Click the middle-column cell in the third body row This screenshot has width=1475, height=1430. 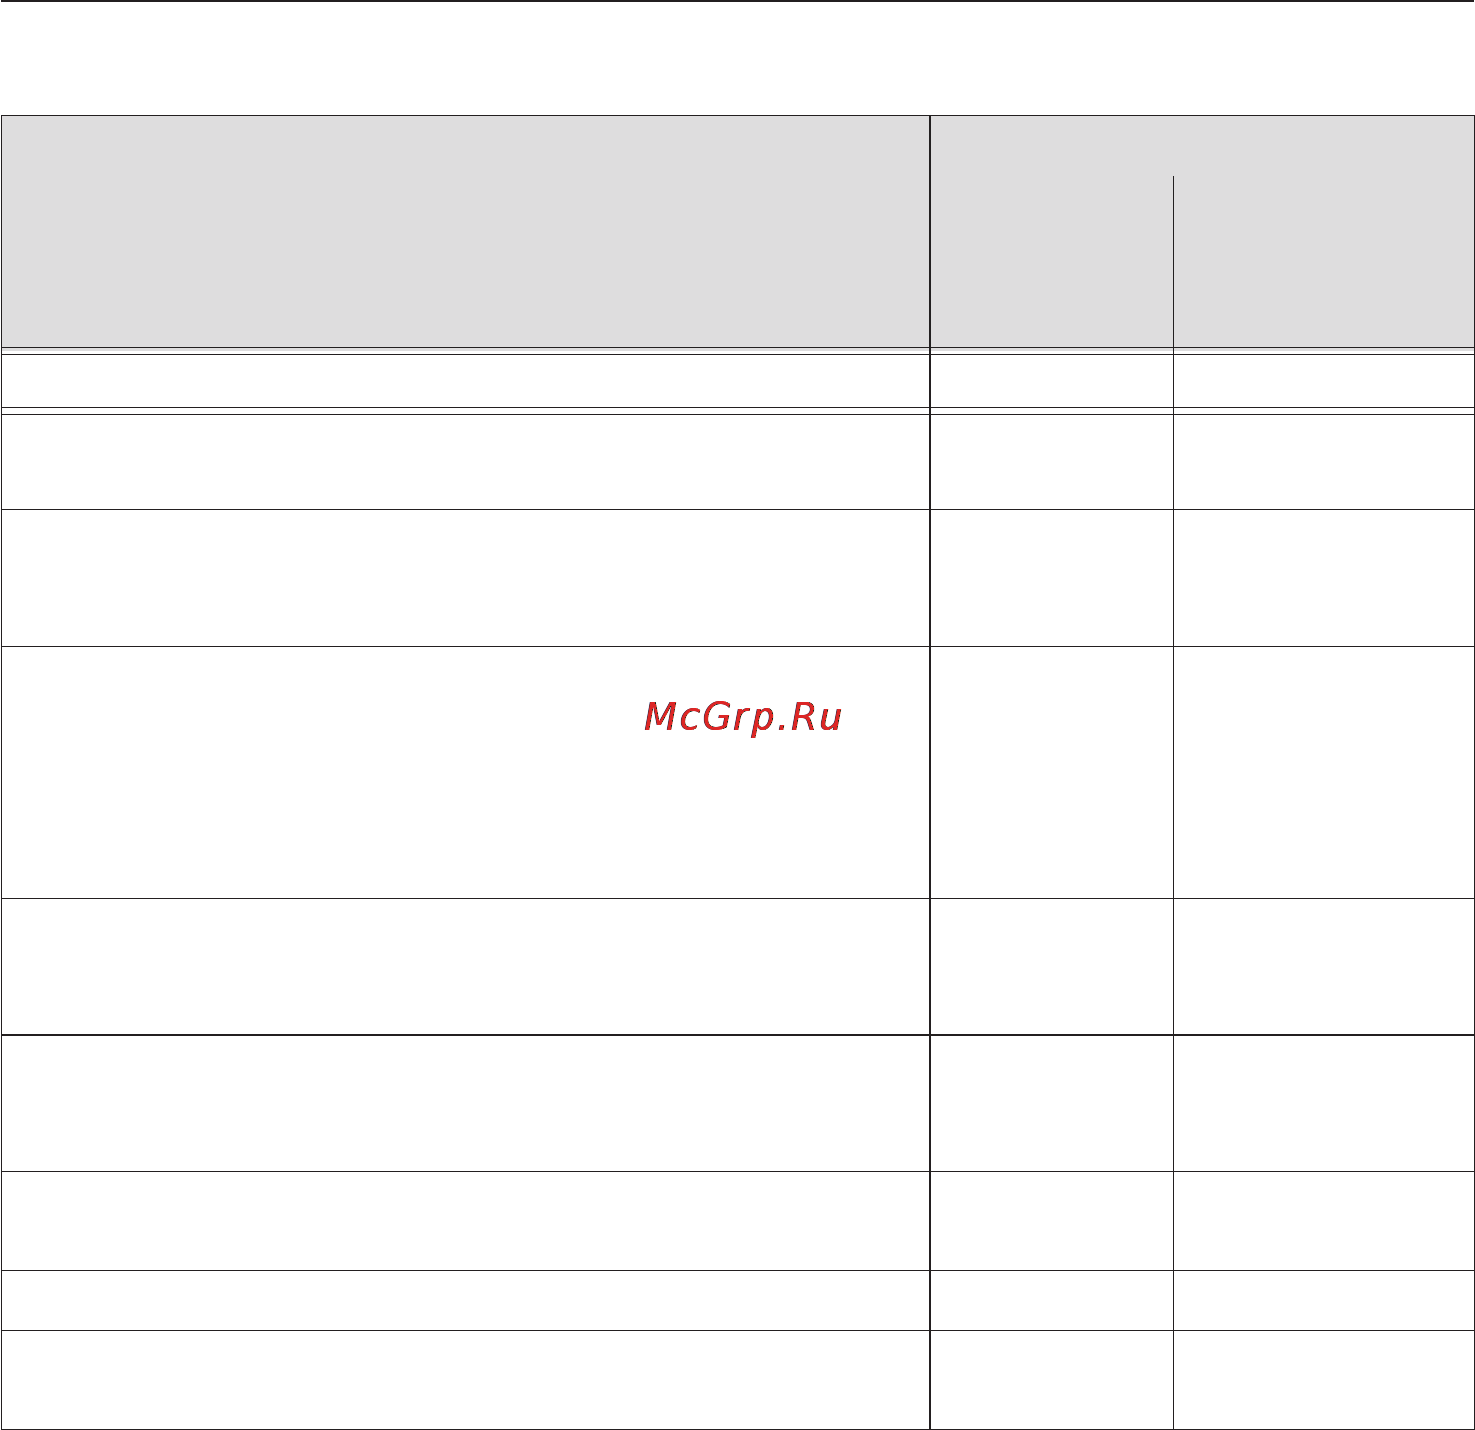point(1051,578)
